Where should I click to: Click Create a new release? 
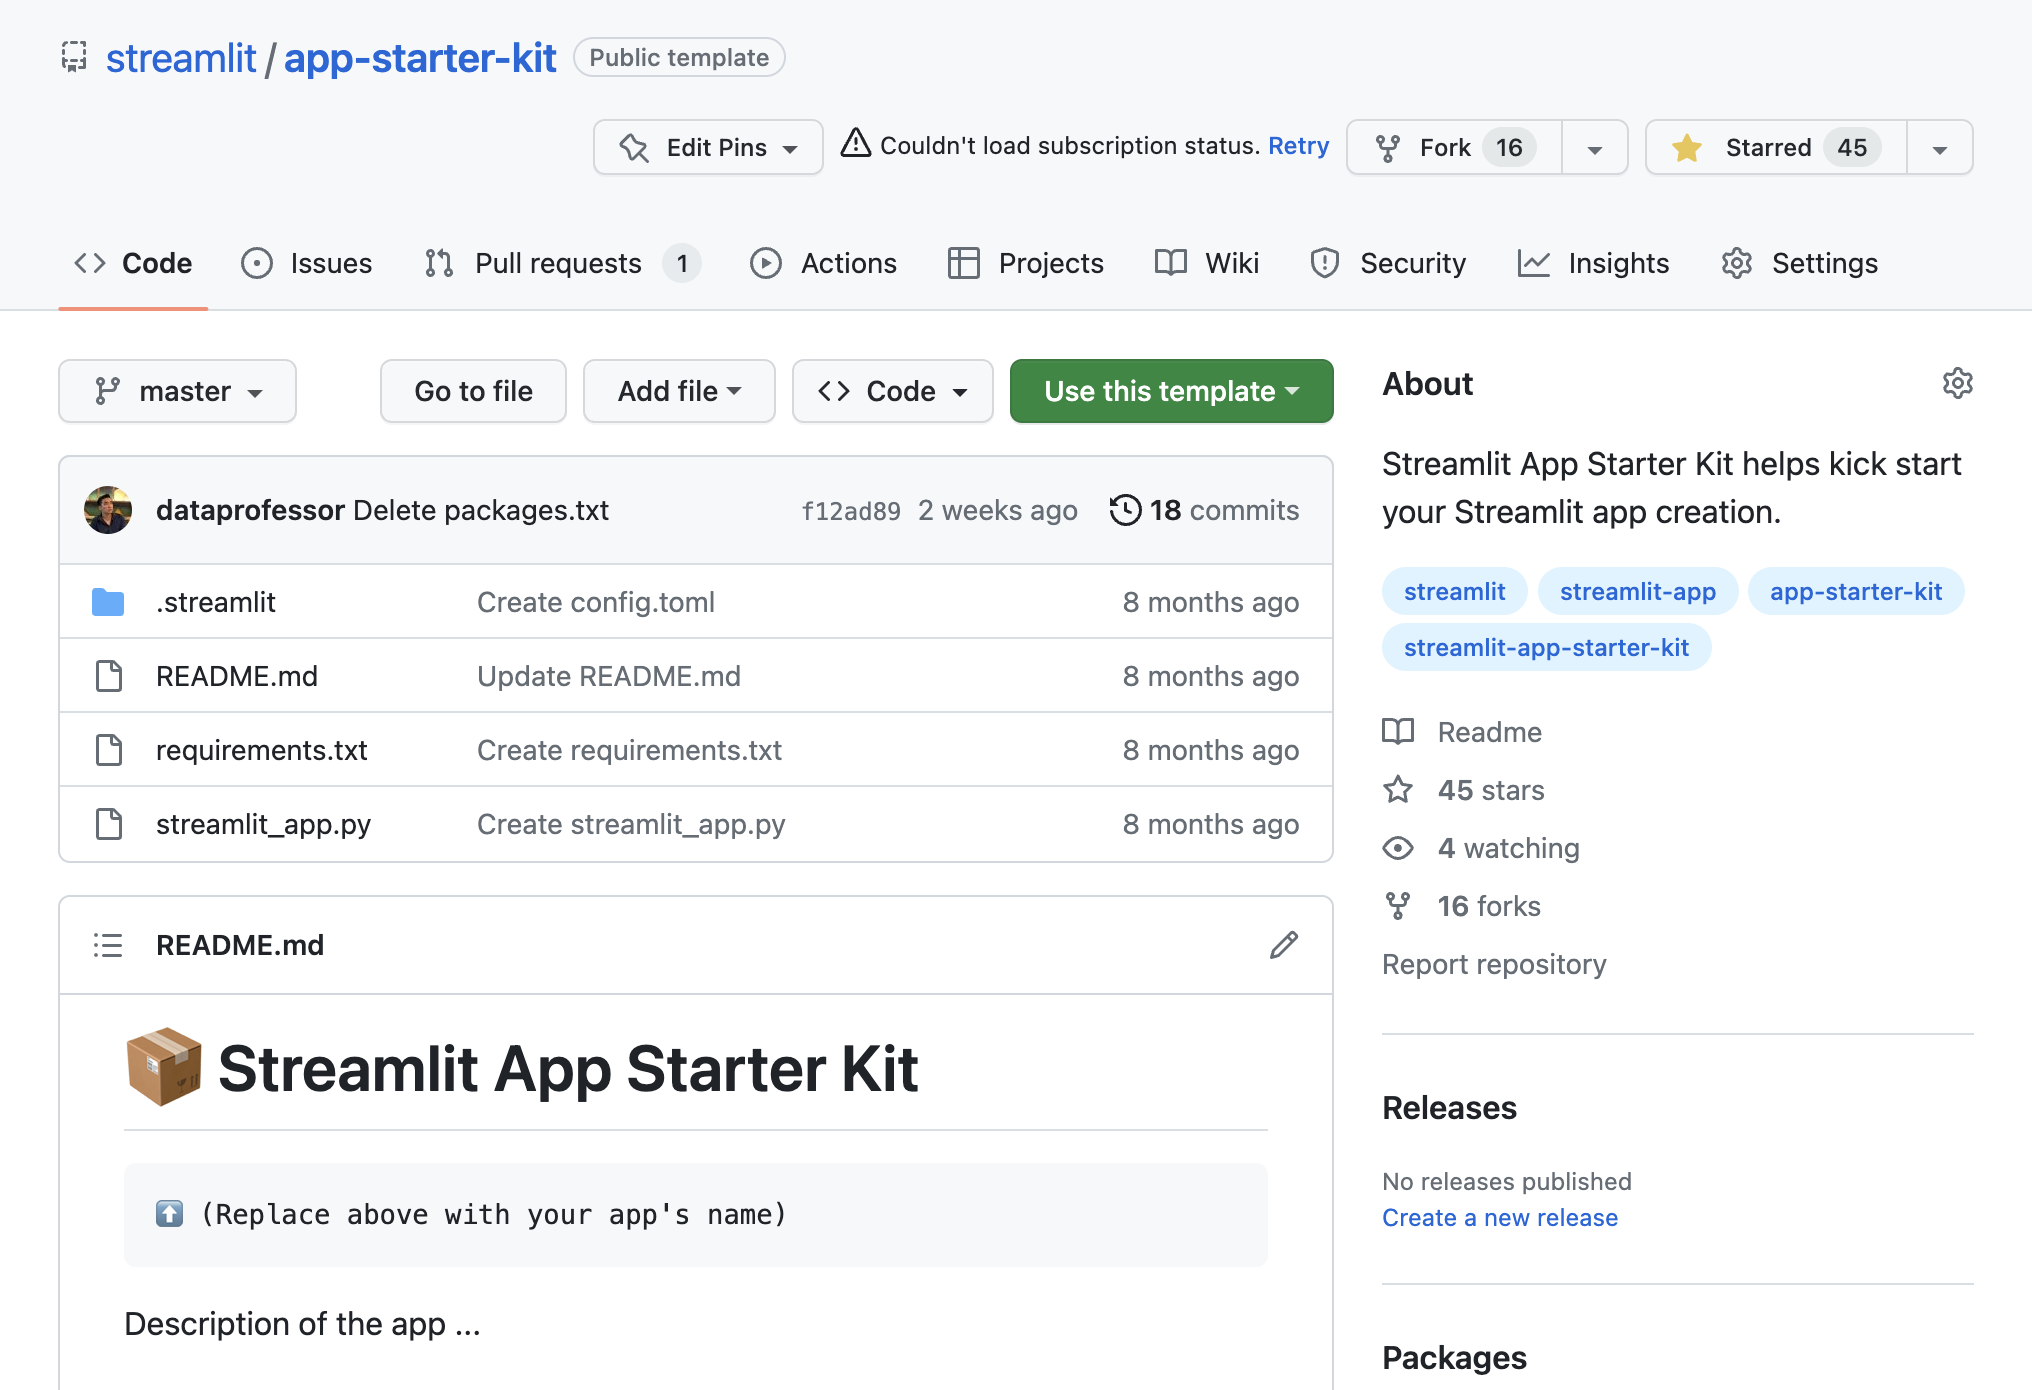click(x=1499, y=1217)
